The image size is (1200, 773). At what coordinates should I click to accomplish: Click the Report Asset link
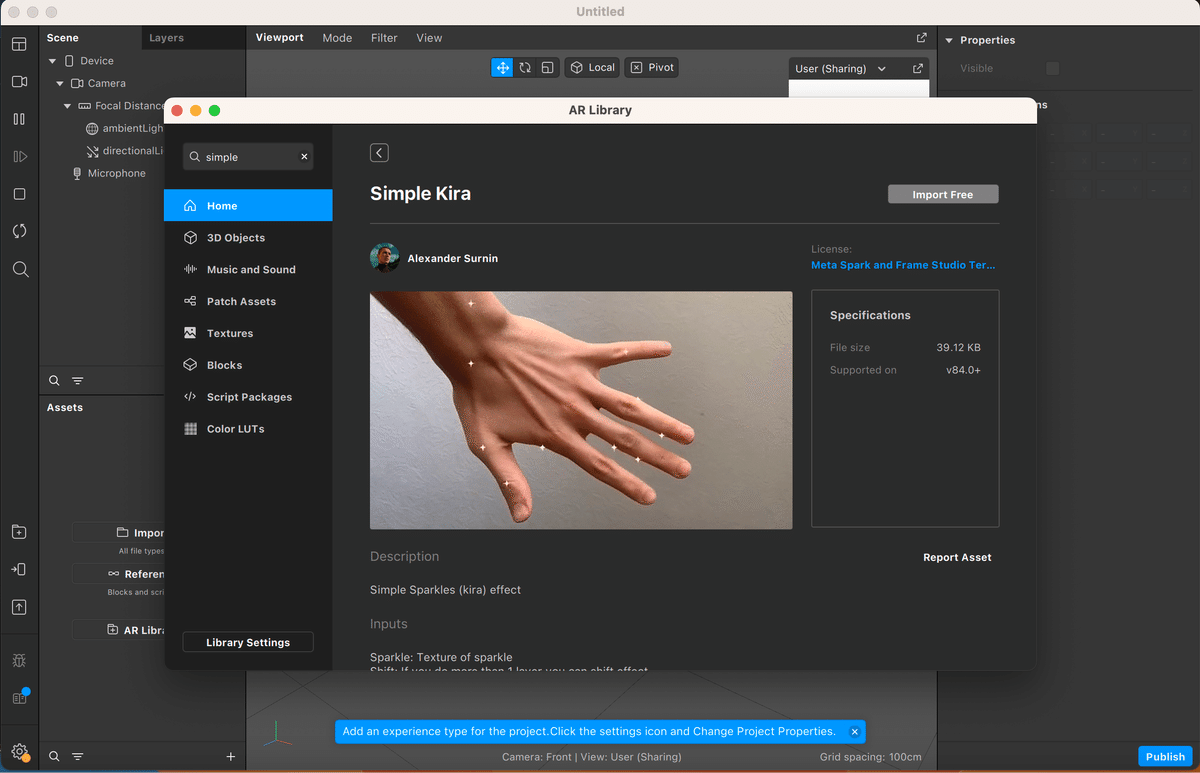click(957, 557)
